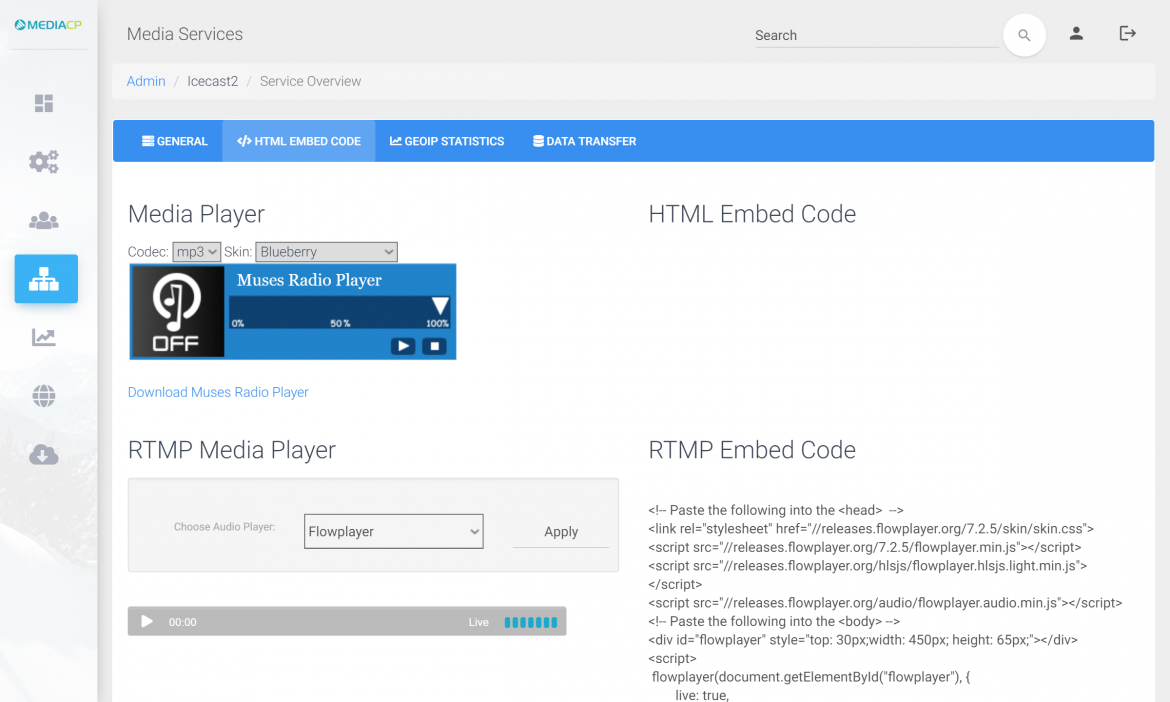Viewport: 1170px width, 702px height.
Task: Open the statistics chart sidebar icon
Action: click(44, 338)
